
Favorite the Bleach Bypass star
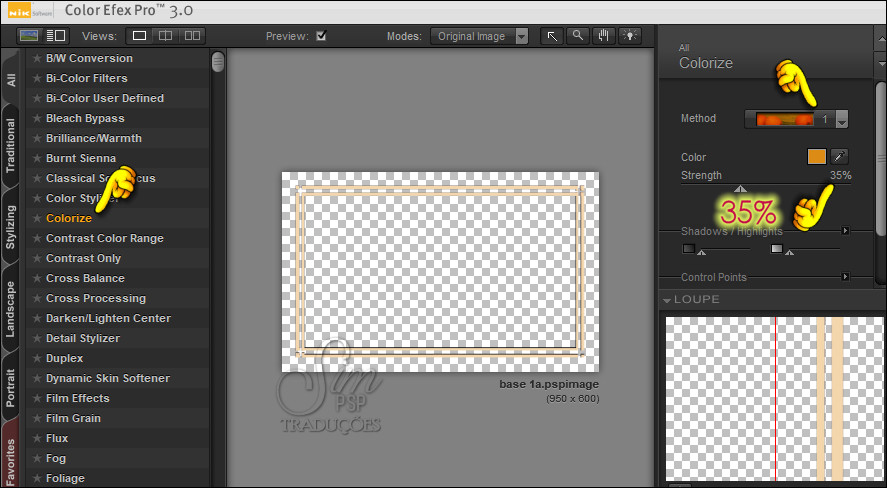point(37,118)
